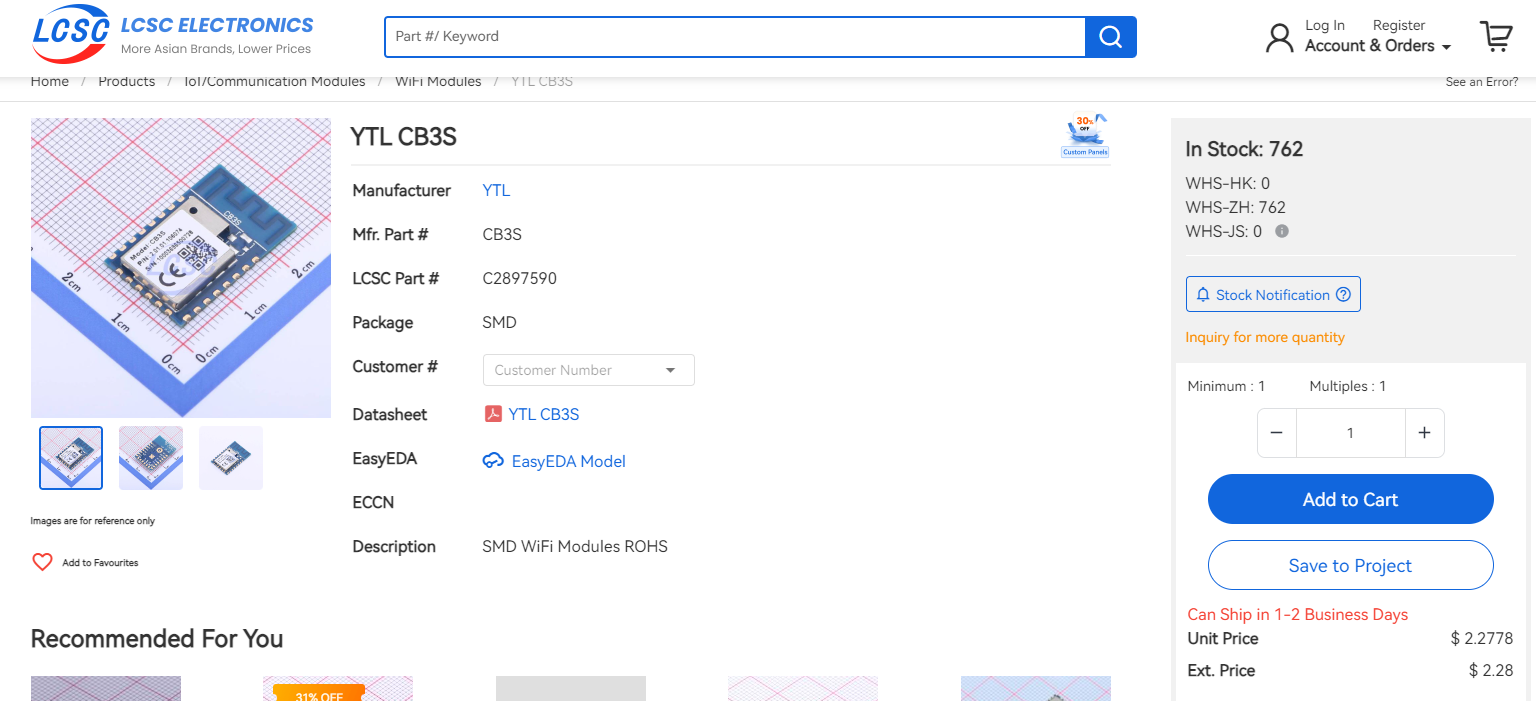Click the Mfr. Part # value CB3S
The image size is (1536, 701).
(502, 234)
